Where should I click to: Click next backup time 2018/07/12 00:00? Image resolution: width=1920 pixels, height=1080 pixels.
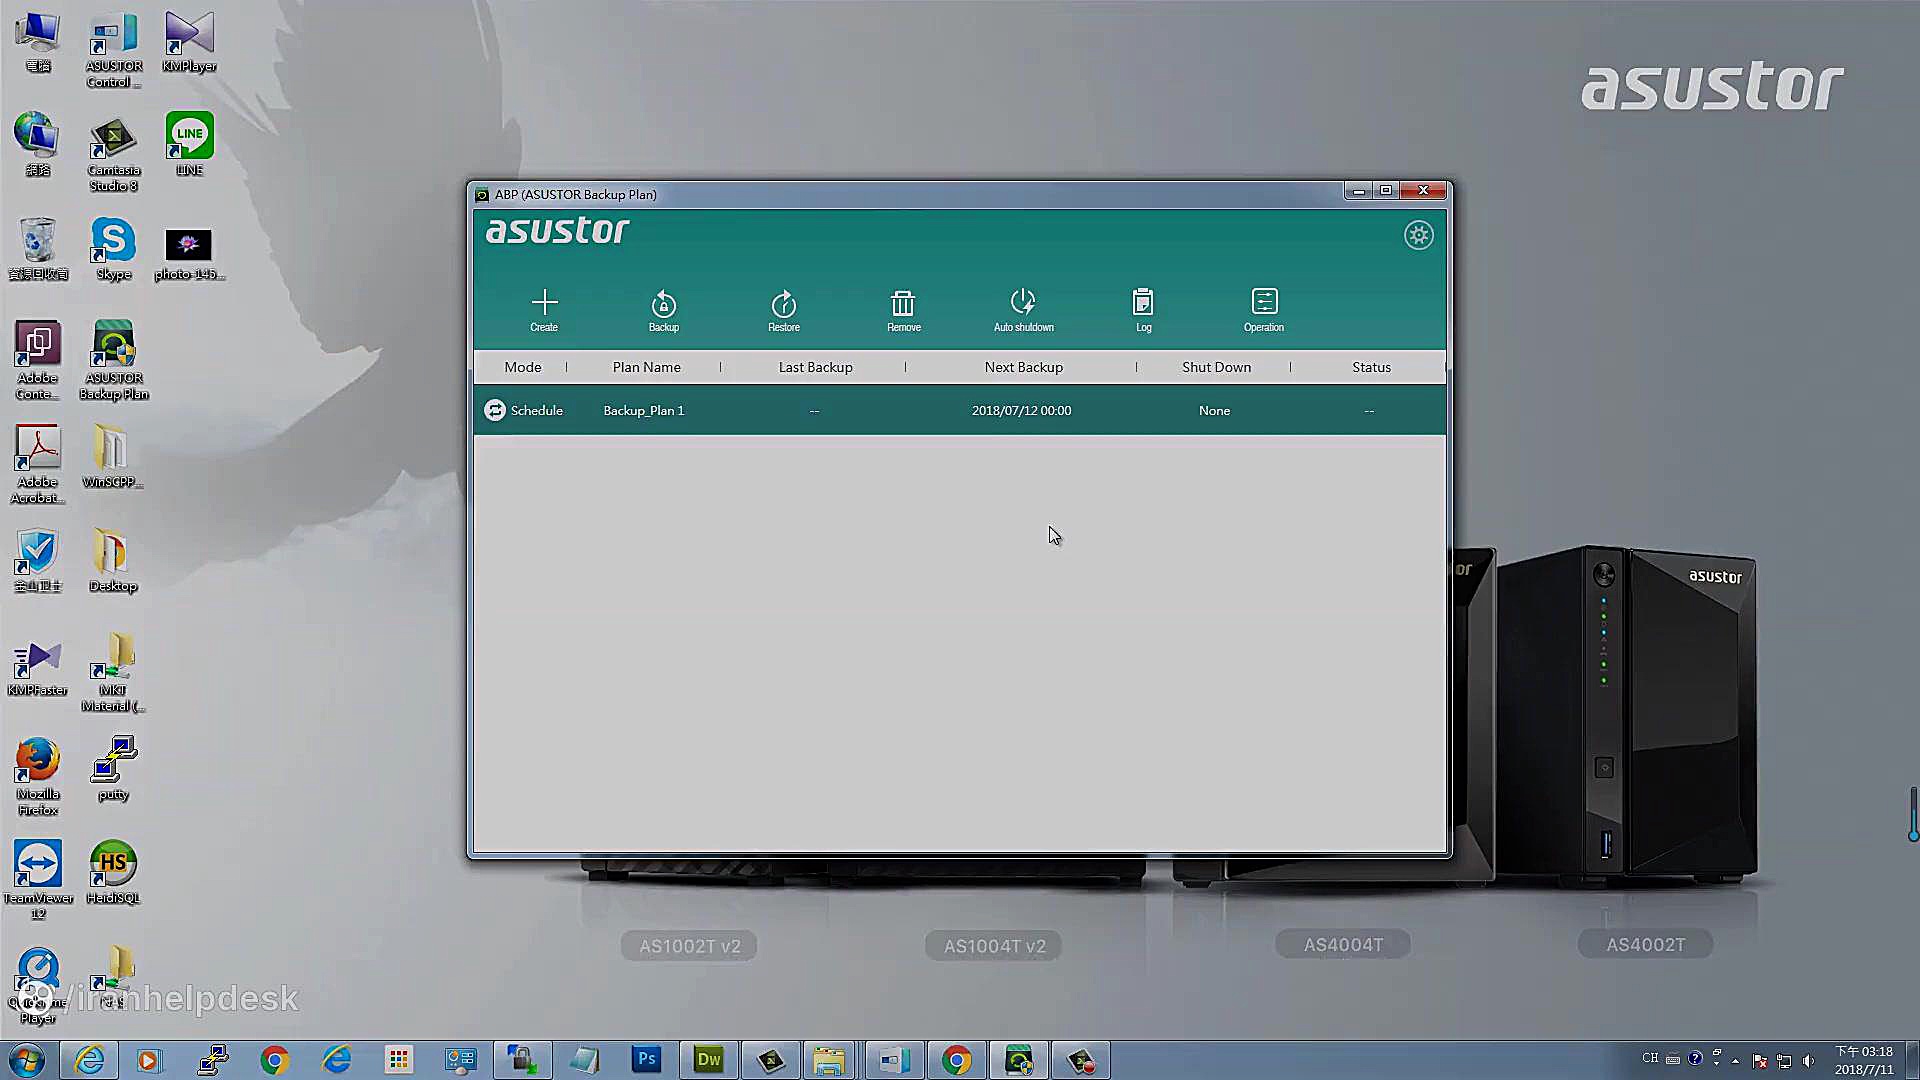(x=1021, y=410)
